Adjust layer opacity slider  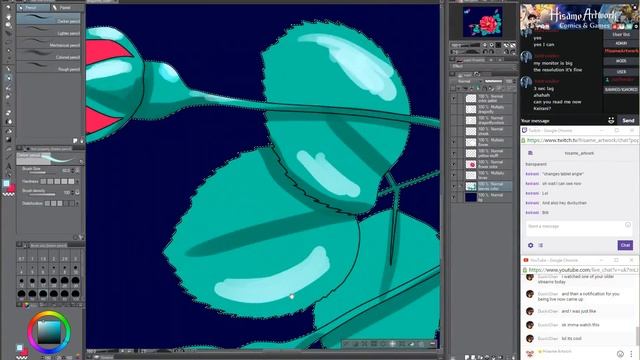coord(493,81)
